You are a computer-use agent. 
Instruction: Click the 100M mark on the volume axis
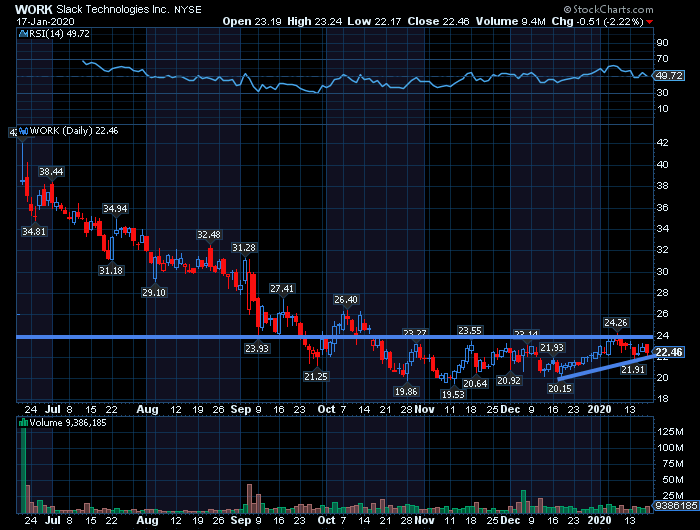(x=670, y=447)
